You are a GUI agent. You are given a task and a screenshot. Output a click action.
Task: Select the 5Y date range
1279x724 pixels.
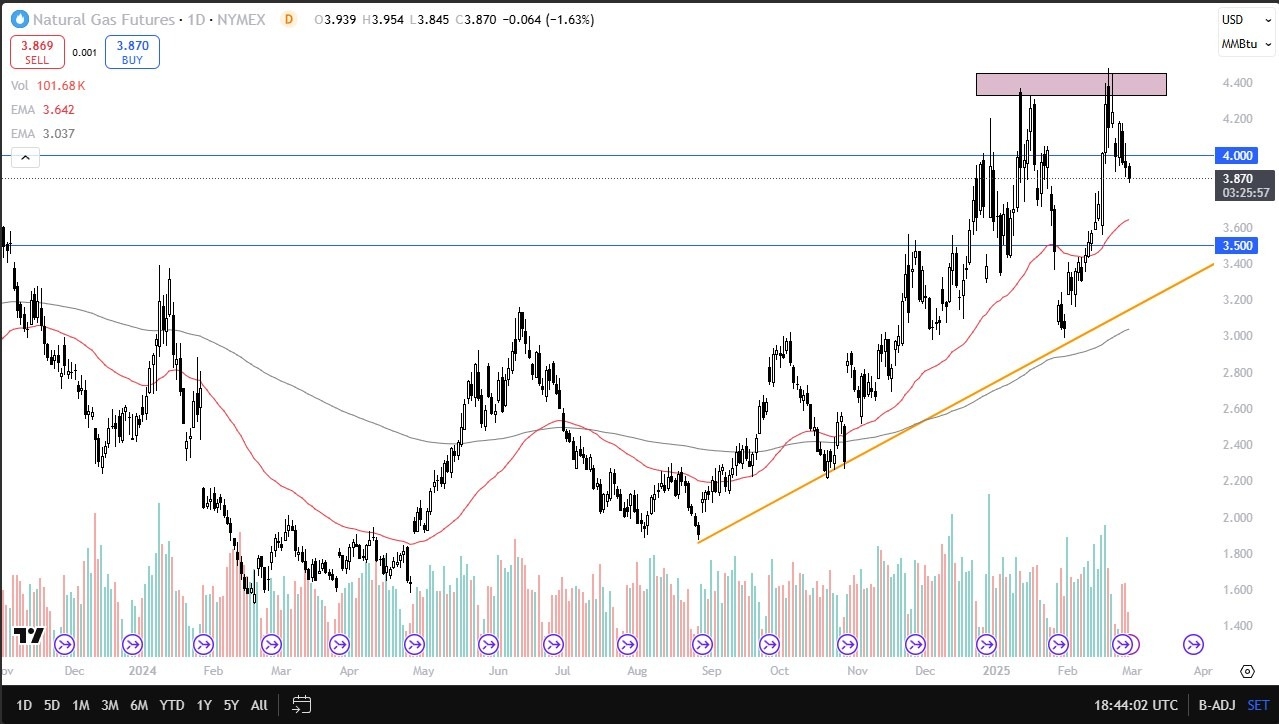[x=231, y=705]
